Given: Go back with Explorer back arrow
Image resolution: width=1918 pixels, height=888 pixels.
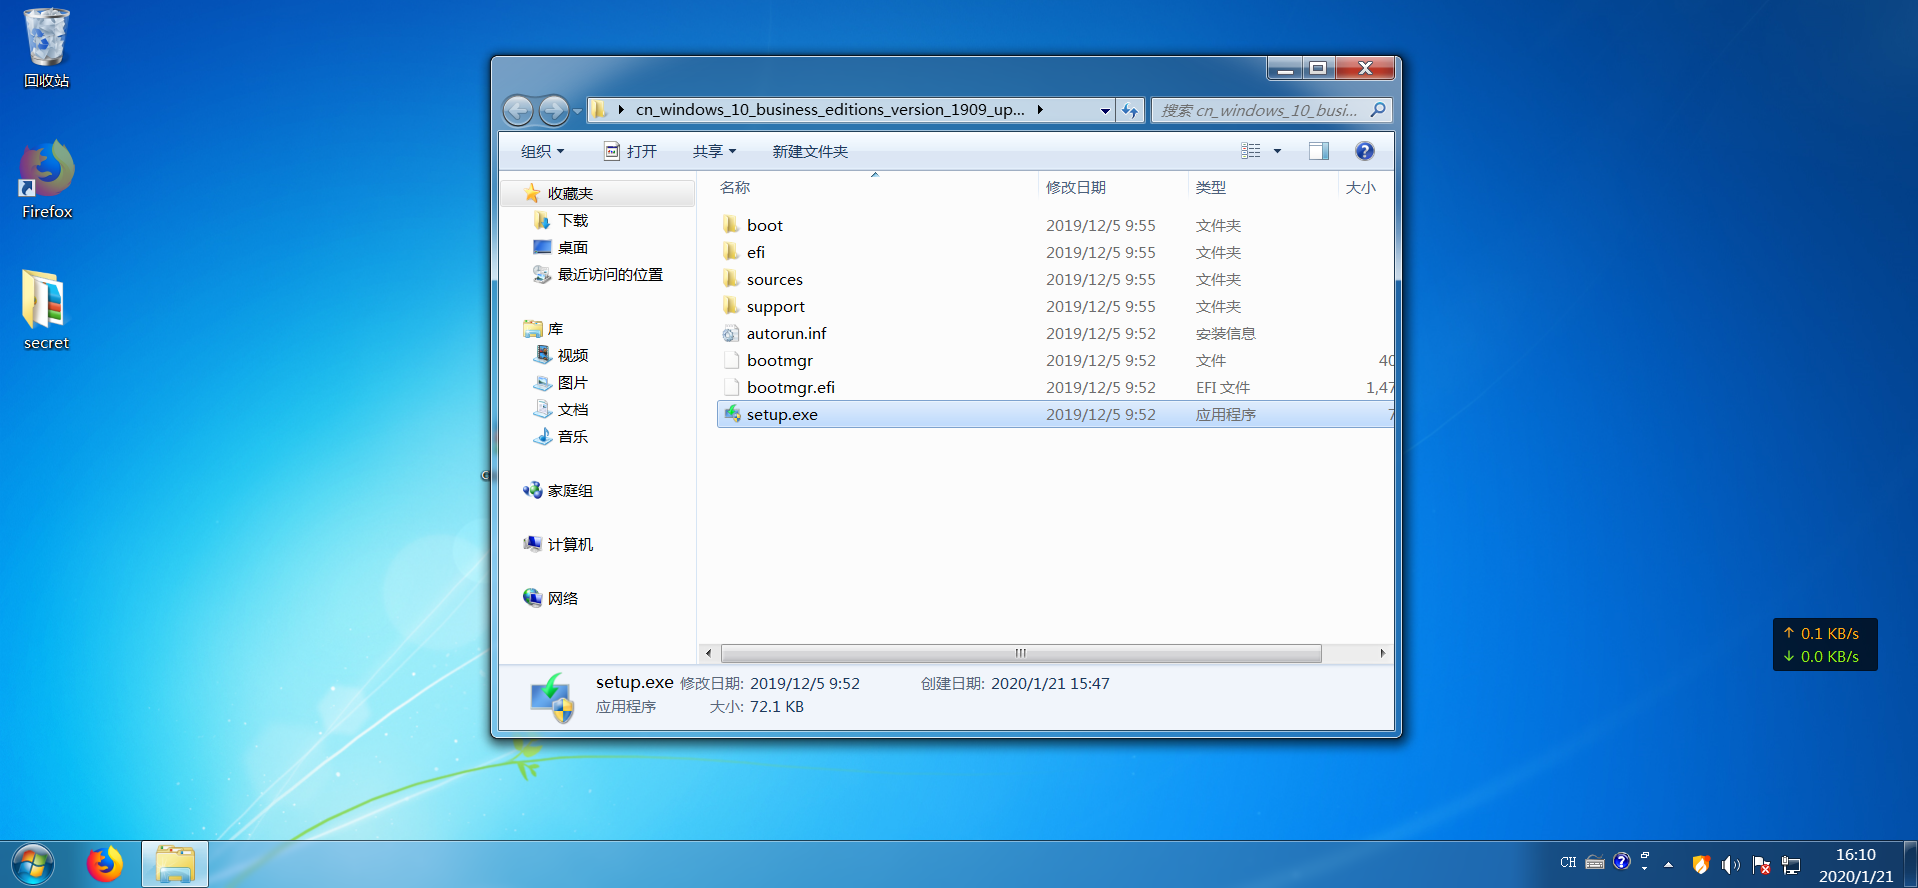Looking at the screenshot, I should (518, 110).
